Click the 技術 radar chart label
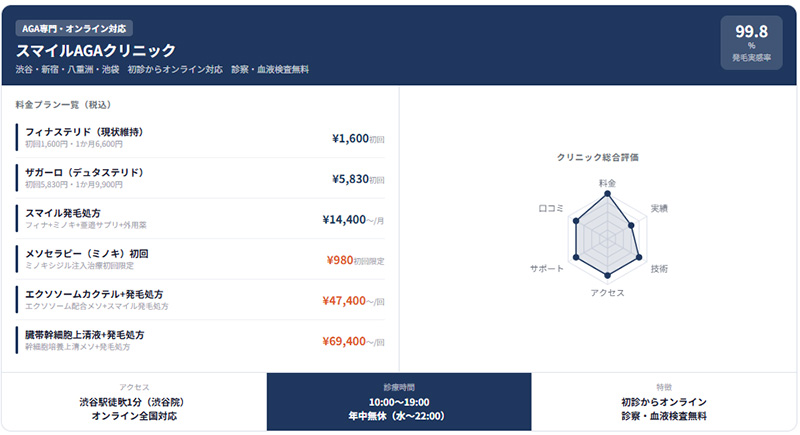 (659, 269)
